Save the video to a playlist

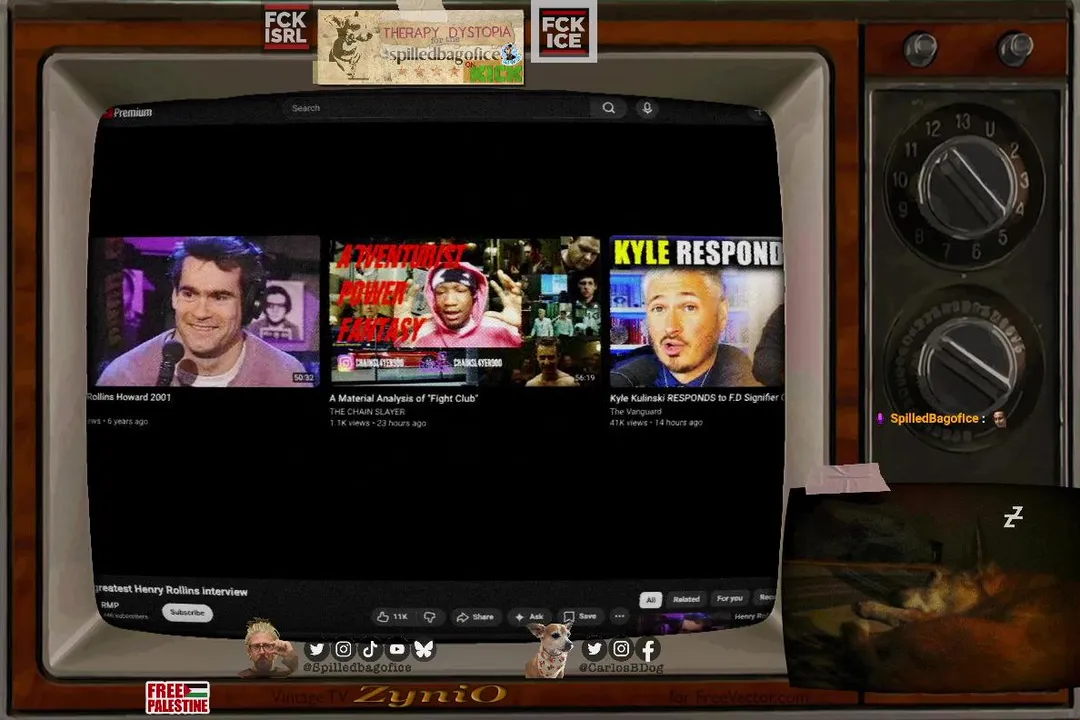(580, 616)
